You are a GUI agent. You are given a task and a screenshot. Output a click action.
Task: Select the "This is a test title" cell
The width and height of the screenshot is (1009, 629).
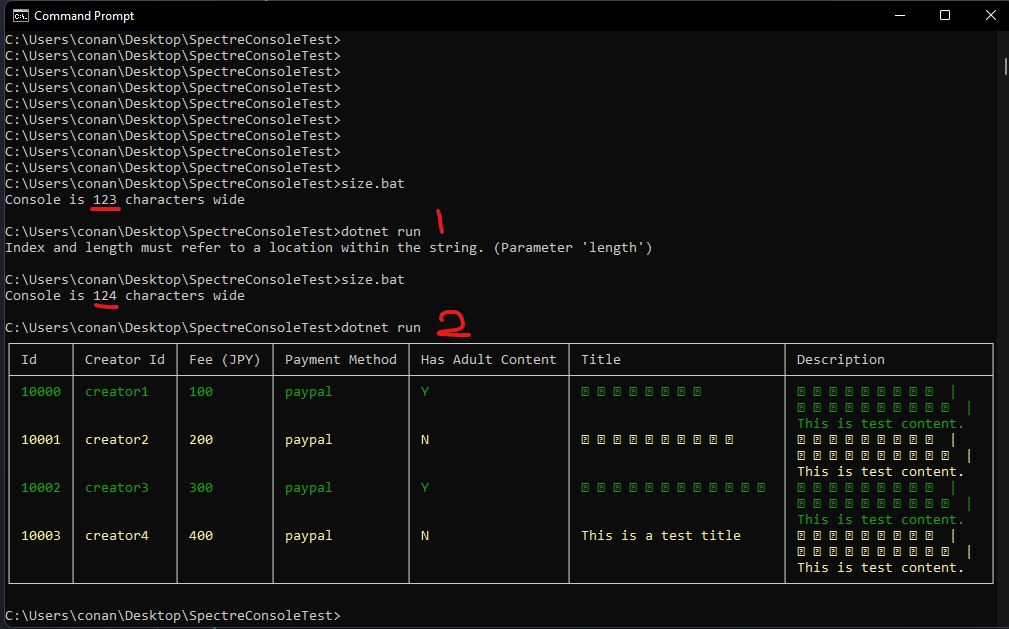(x=661, y=535)
